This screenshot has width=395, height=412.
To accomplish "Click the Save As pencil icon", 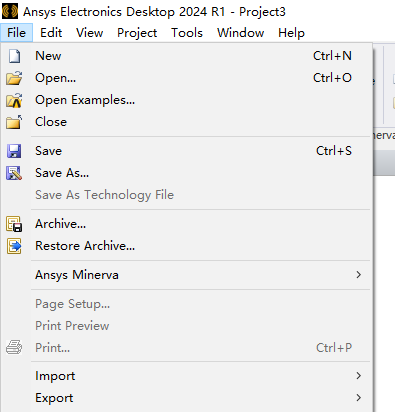I will click(x=14, y=173).
